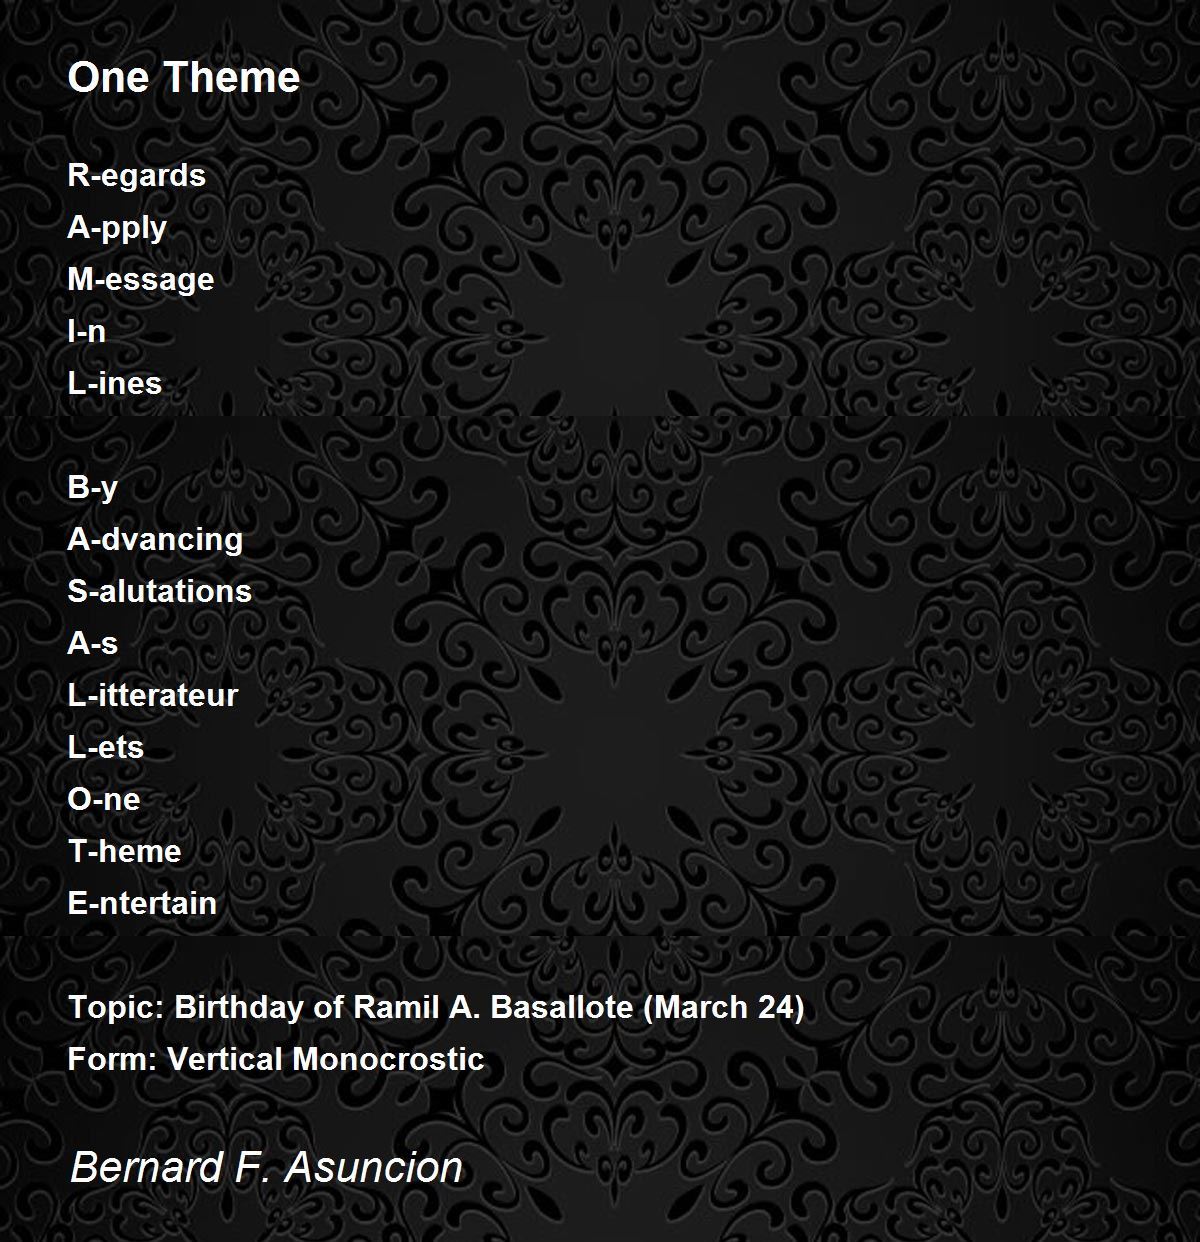1200x1242 pixels.
Task: Click the 'L-ines' line
Action: click(115, 383)
